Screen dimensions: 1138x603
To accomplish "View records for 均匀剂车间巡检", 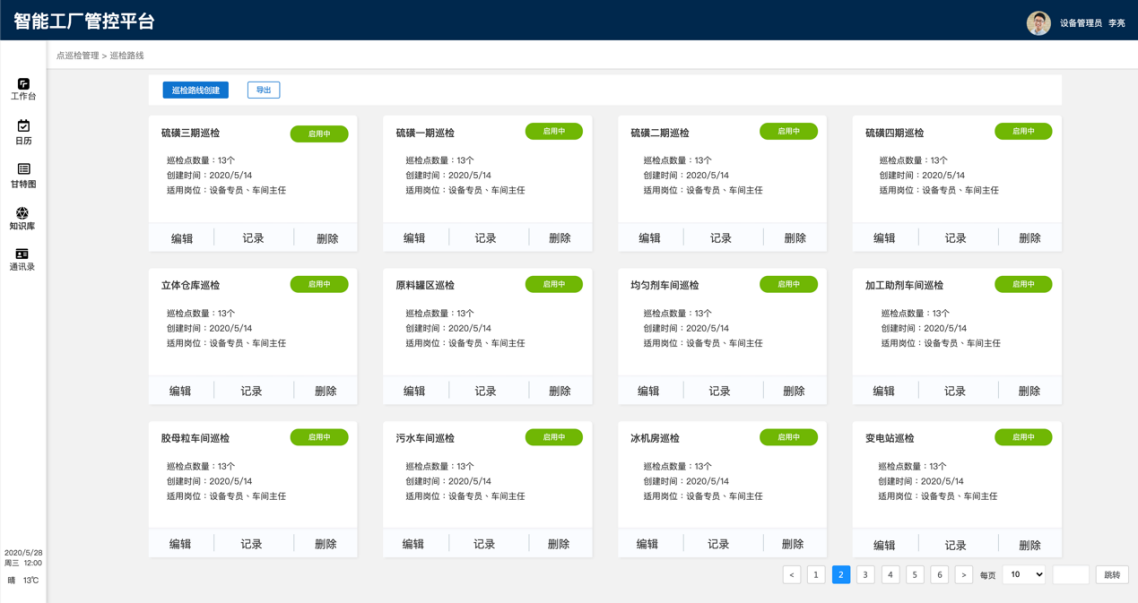I will pyautogui.click(x=720, y=391).
